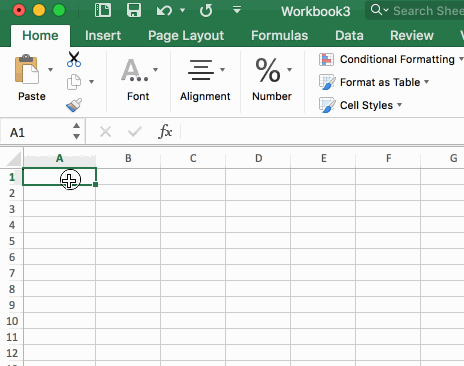The width and height of the screenshot is (464, 366).
Task: Click the Conditional Formatting label
Action: click(x=397, y=59)
